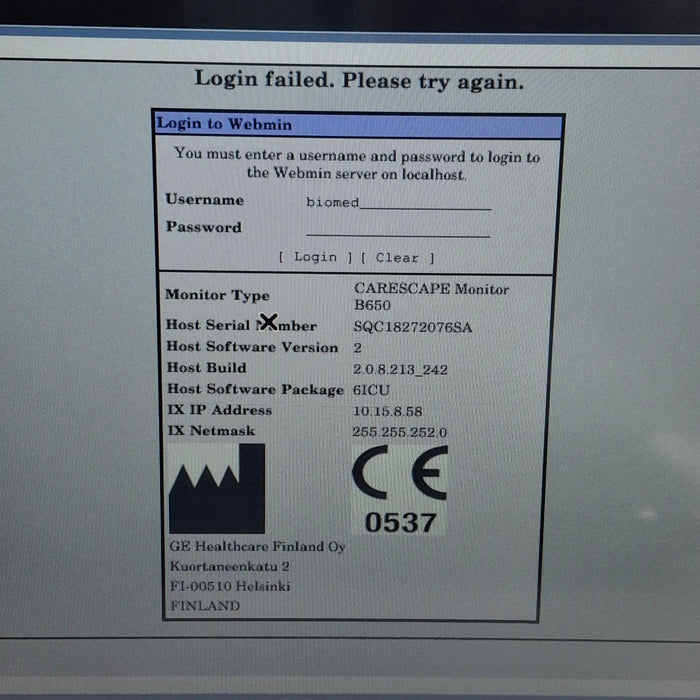Click the GE Healthcare Finland Oy text

(257, 547)
